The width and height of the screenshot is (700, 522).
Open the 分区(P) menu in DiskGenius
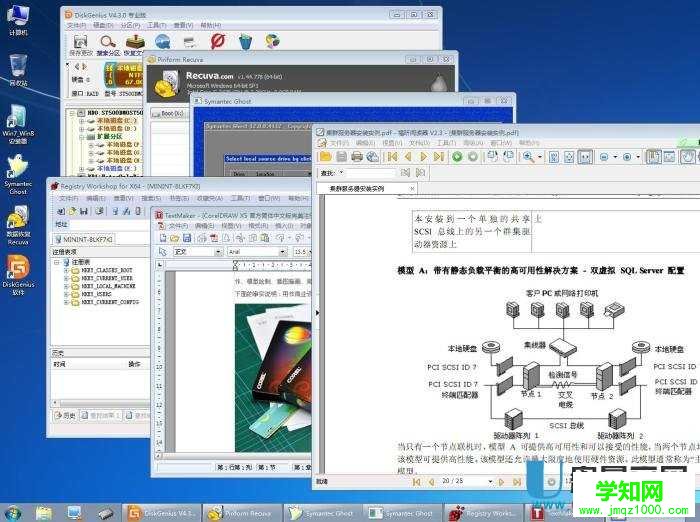point(130,25)
